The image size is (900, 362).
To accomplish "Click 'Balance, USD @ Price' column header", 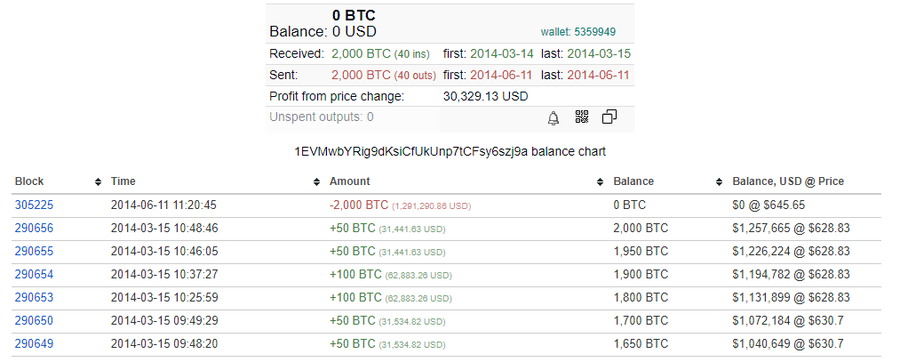I will [788, 181].
